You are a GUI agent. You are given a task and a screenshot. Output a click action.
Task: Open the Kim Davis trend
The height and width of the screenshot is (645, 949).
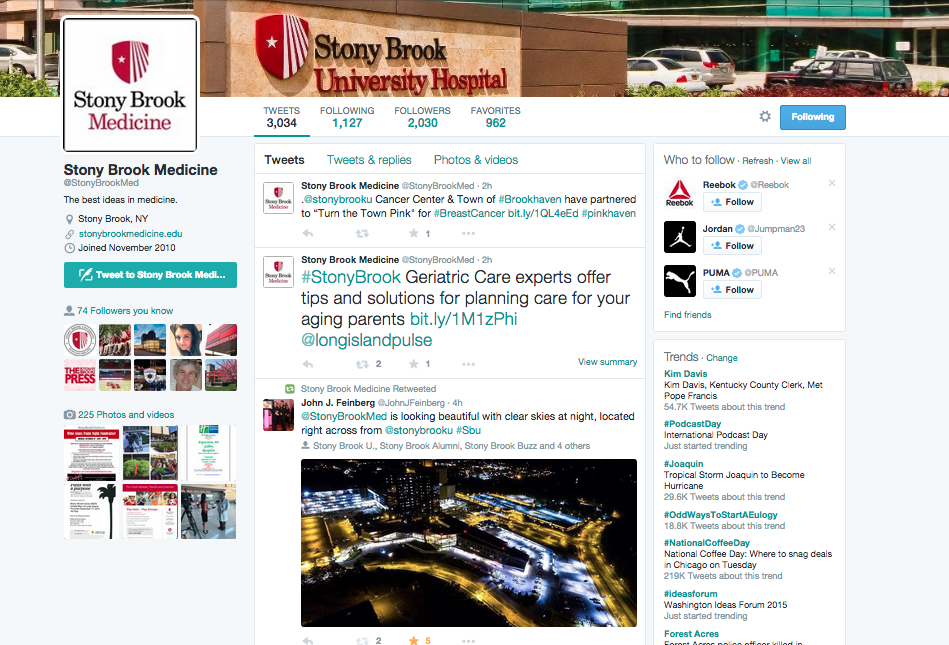tap(685, 374)
